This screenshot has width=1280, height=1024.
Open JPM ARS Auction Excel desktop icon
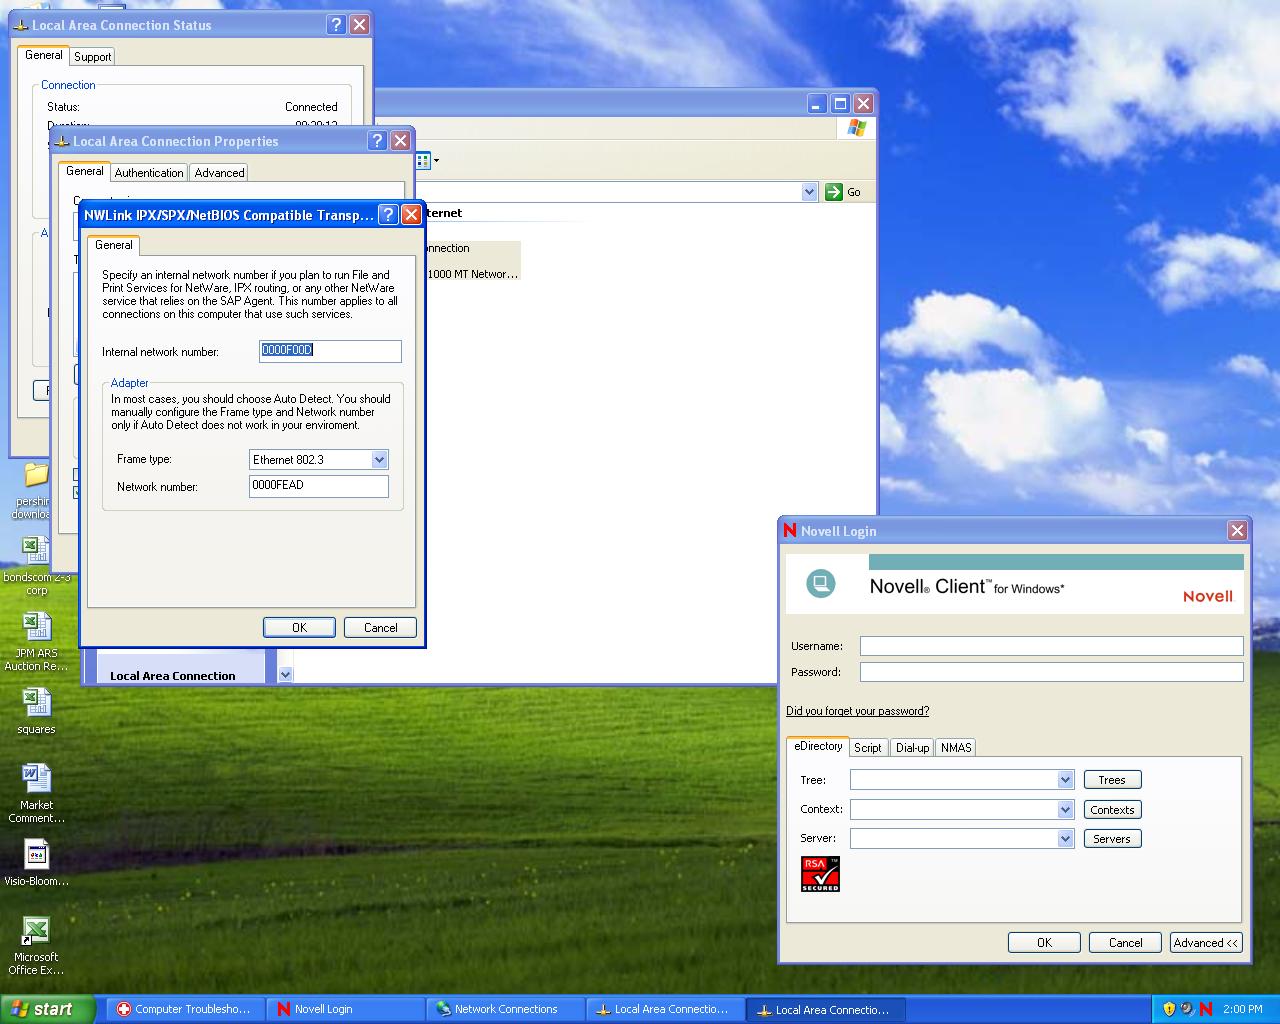coord(37,642)
